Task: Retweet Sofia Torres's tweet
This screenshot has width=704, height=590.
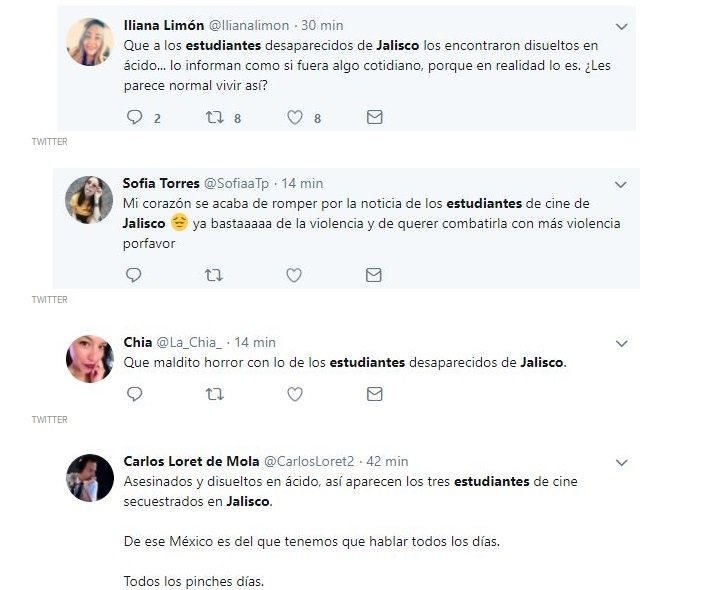Action: (x=214, y=274)
